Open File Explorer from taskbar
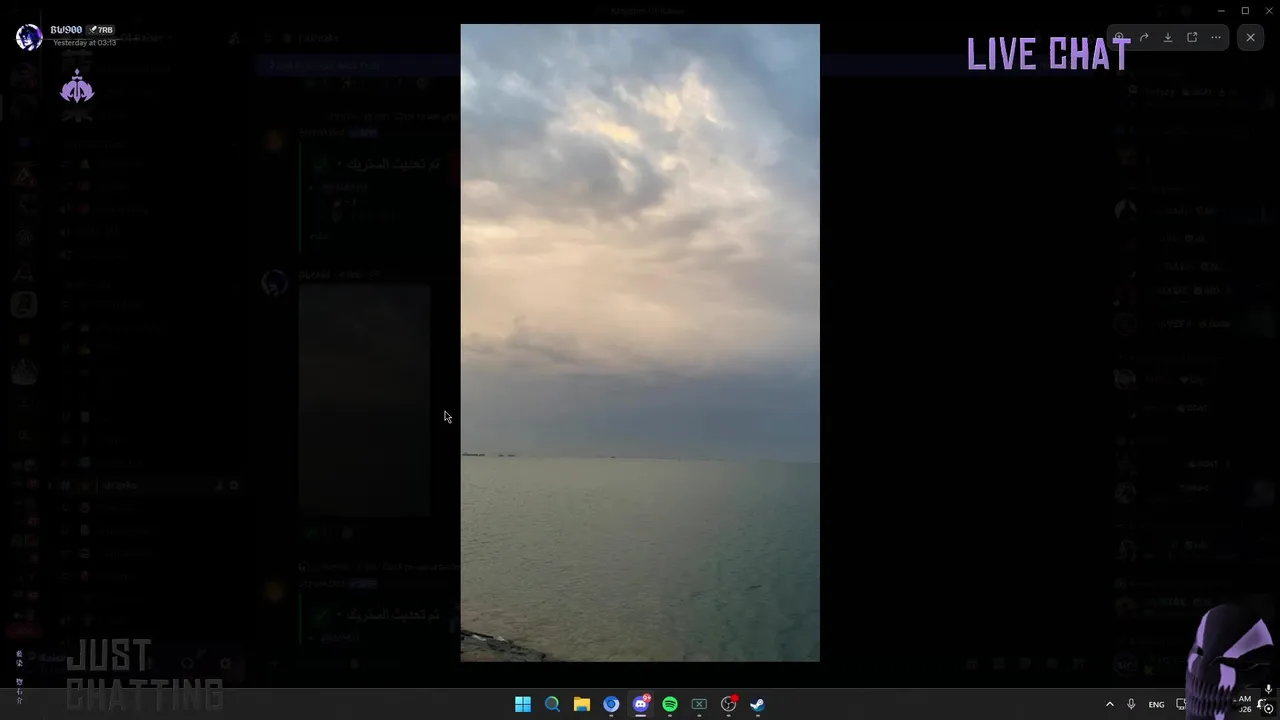Screen dimensions: 1280x720 coord(581,704)
